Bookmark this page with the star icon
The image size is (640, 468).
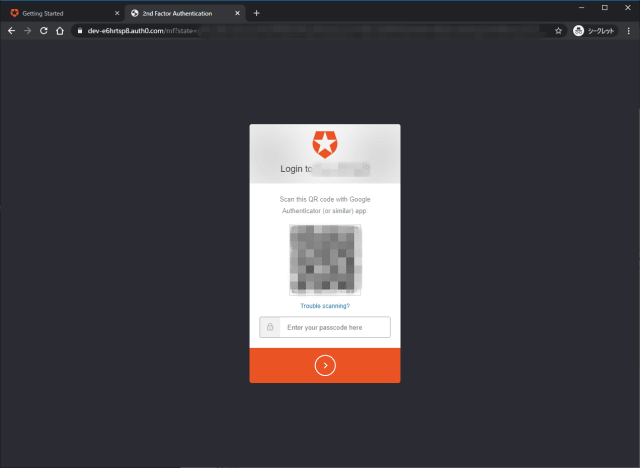558,31
